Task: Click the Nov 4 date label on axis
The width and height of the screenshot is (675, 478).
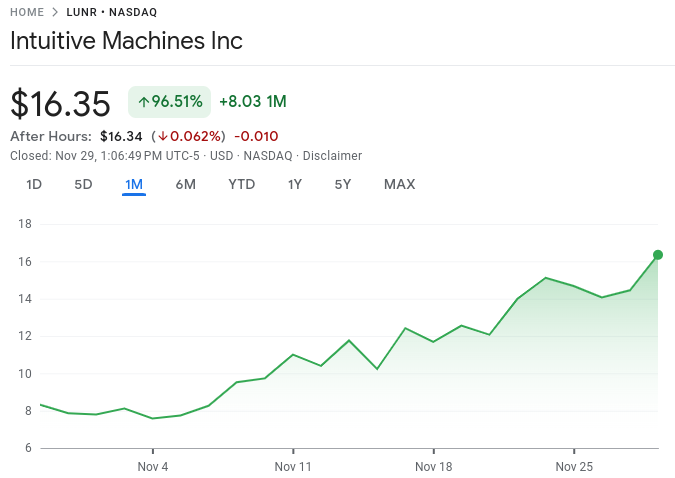Action: (x=153, y=467)
